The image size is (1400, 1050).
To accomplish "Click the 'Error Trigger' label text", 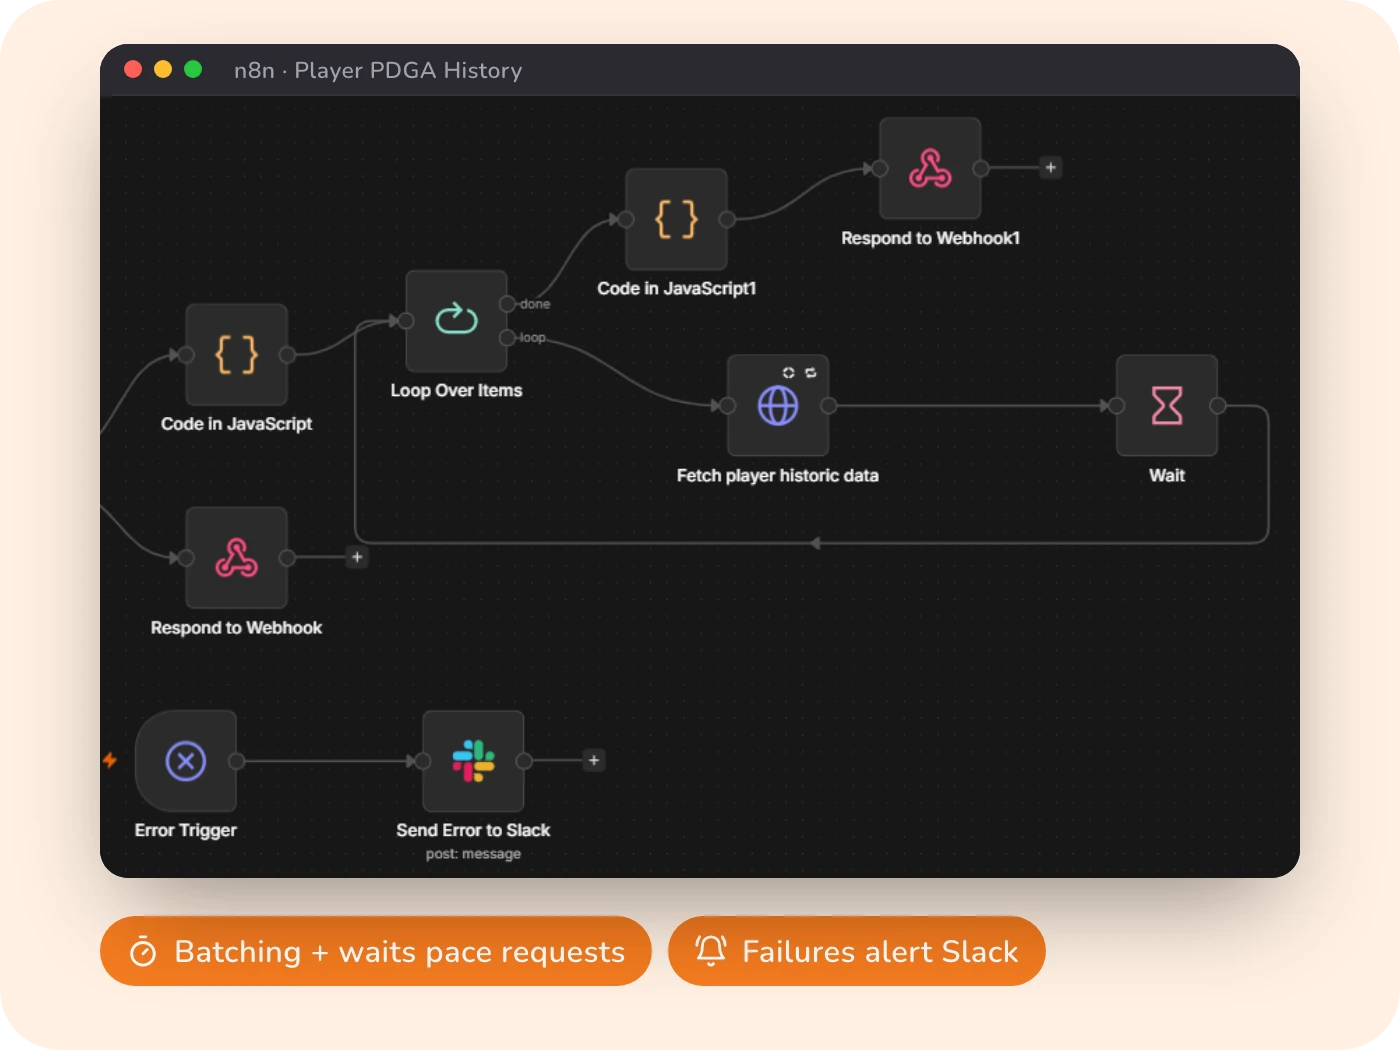I will pos(186,830).
